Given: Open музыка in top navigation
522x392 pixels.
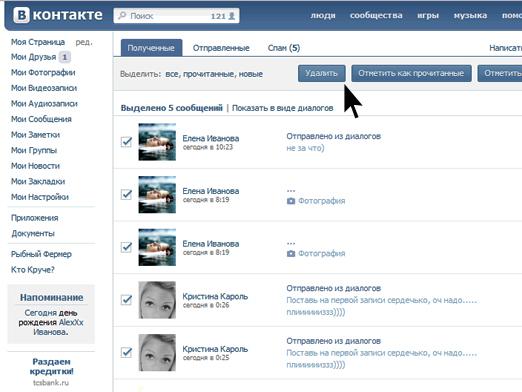Looking at the screenshot, I should click(x=470, y=15).
